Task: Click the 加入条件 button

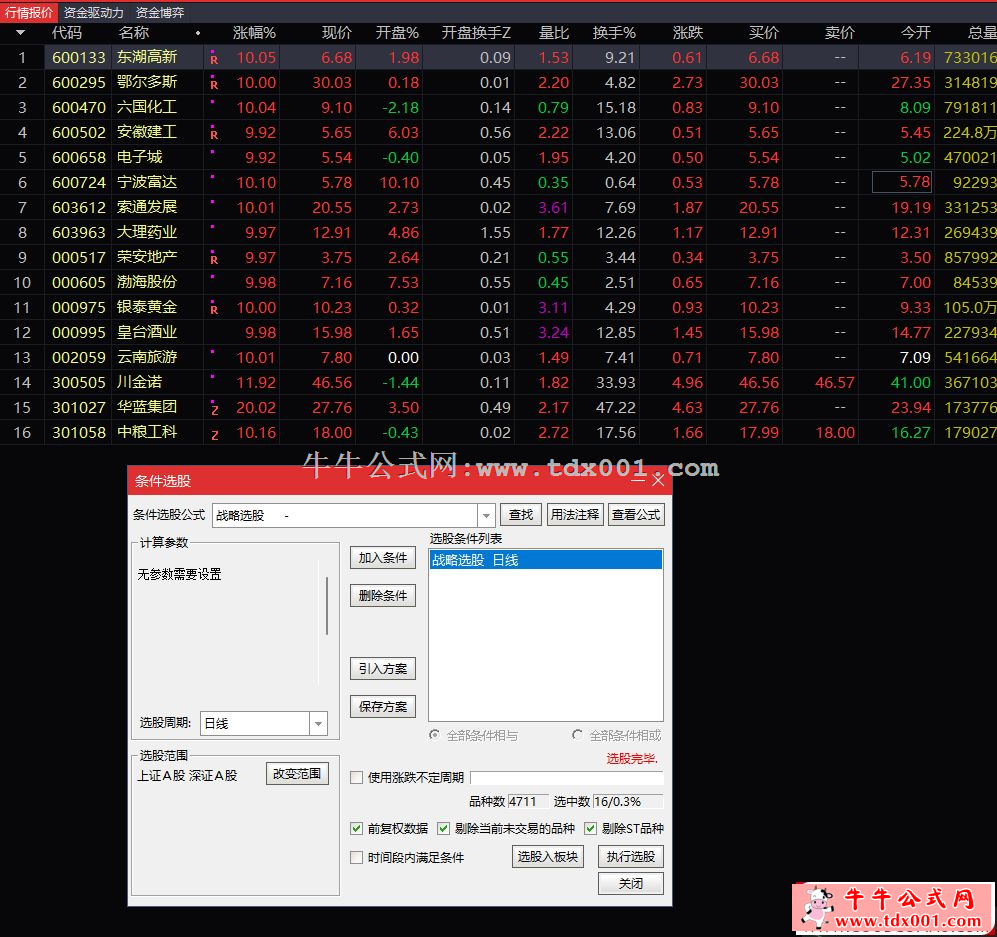Action: pos(383,557)
